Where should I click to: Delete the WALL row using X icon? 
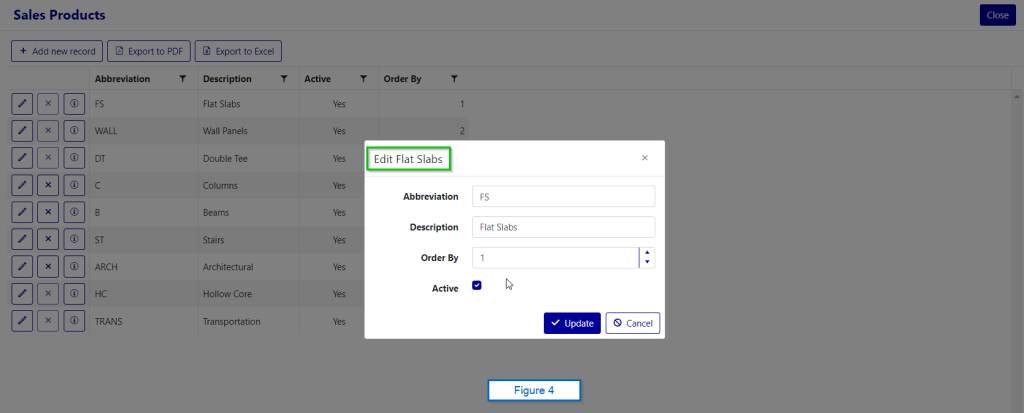coord(48,131)
